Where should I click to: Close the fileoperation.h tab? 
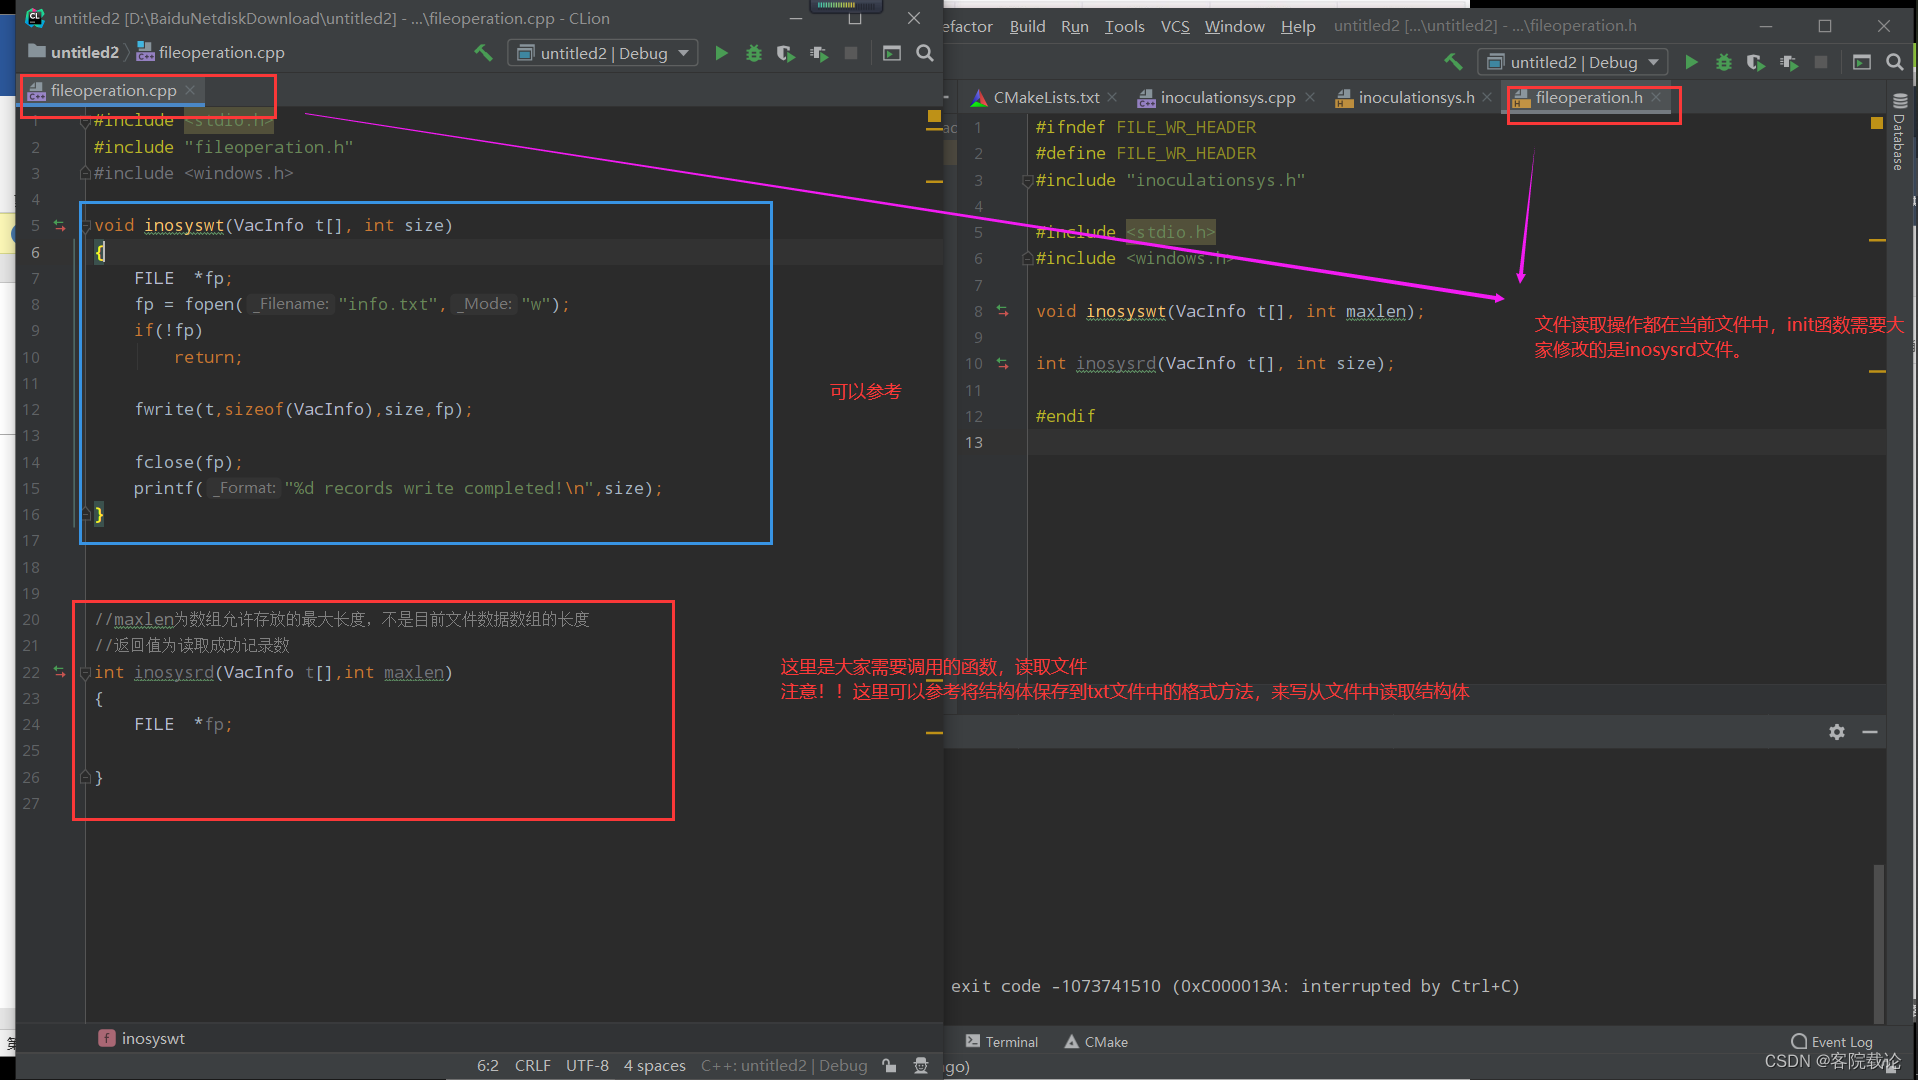pyautogui.click(x=1656, y=98)
